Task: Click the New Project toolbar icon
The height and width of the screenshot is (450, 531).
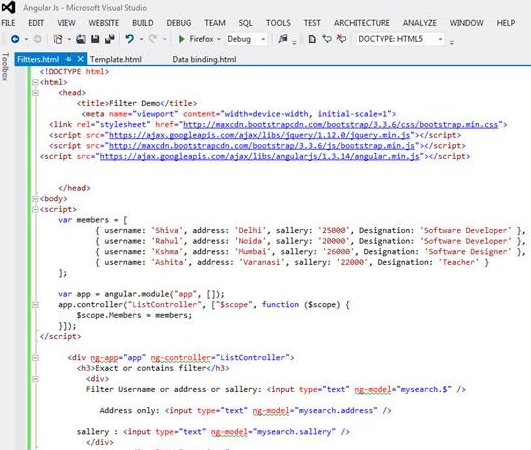Action: coord(58,39)
